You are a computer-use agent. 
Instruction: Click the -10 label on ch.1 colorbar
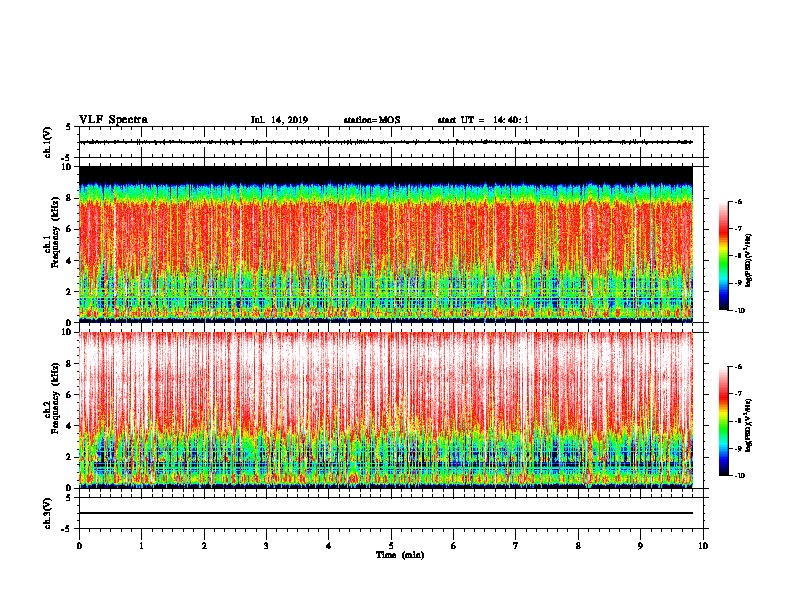(x=740, y=311)
